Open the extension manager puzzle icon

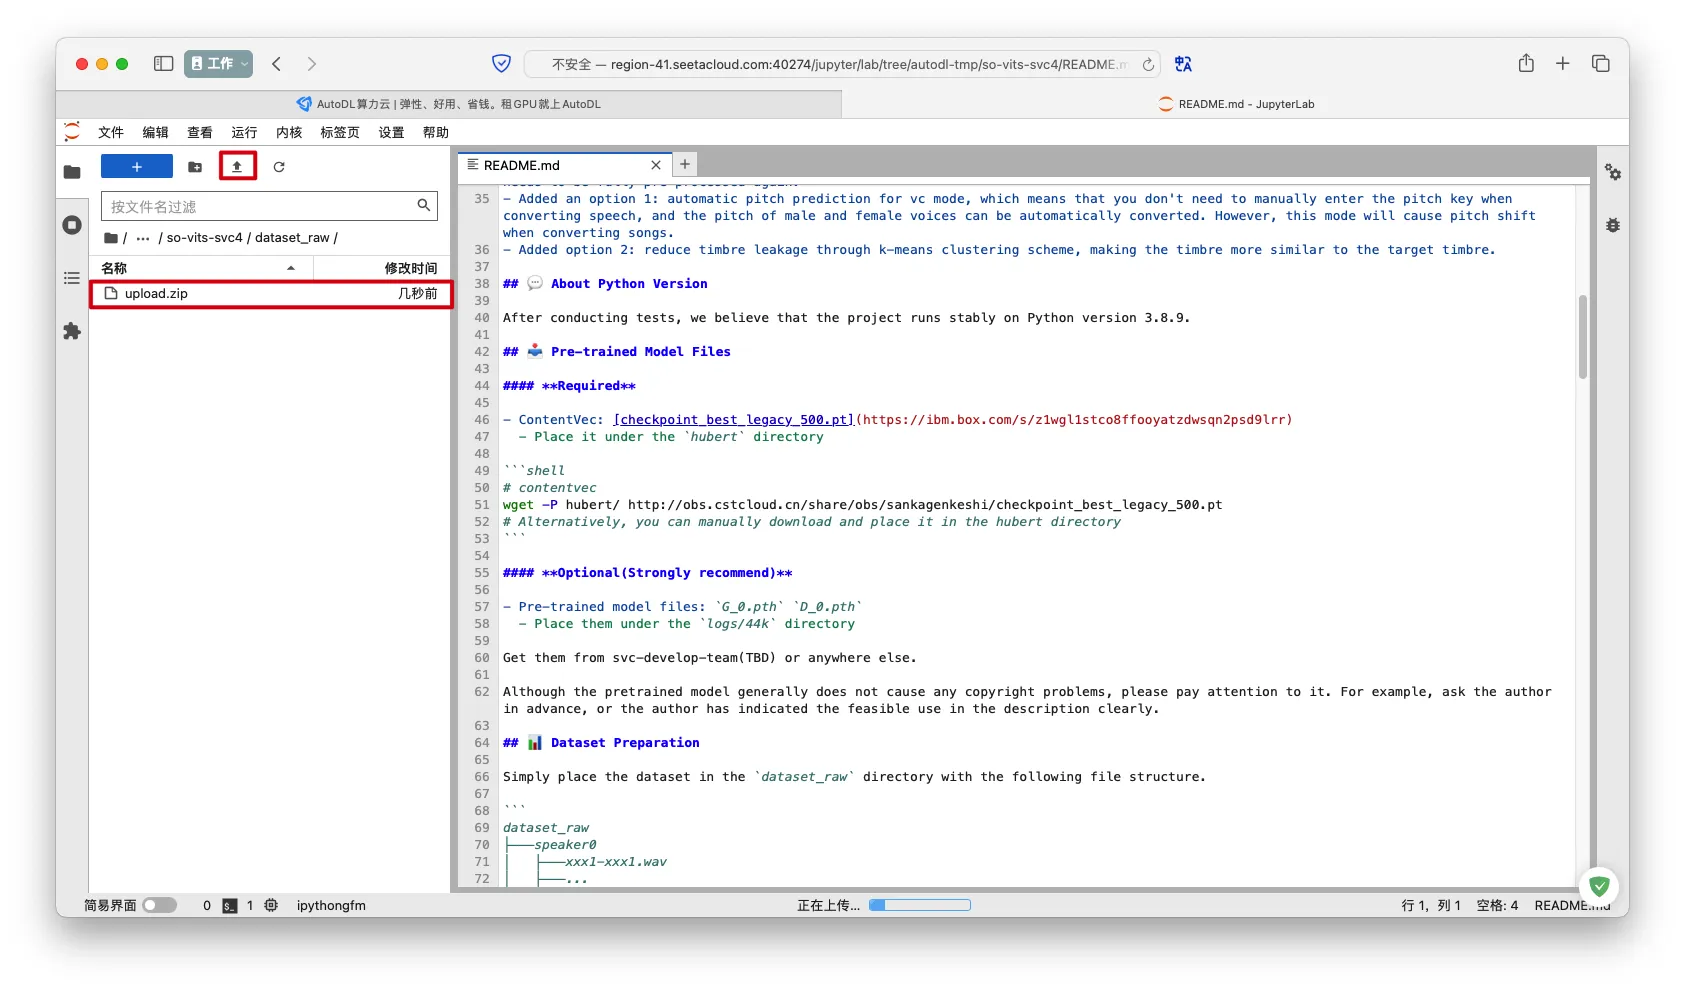coord(72,331)
